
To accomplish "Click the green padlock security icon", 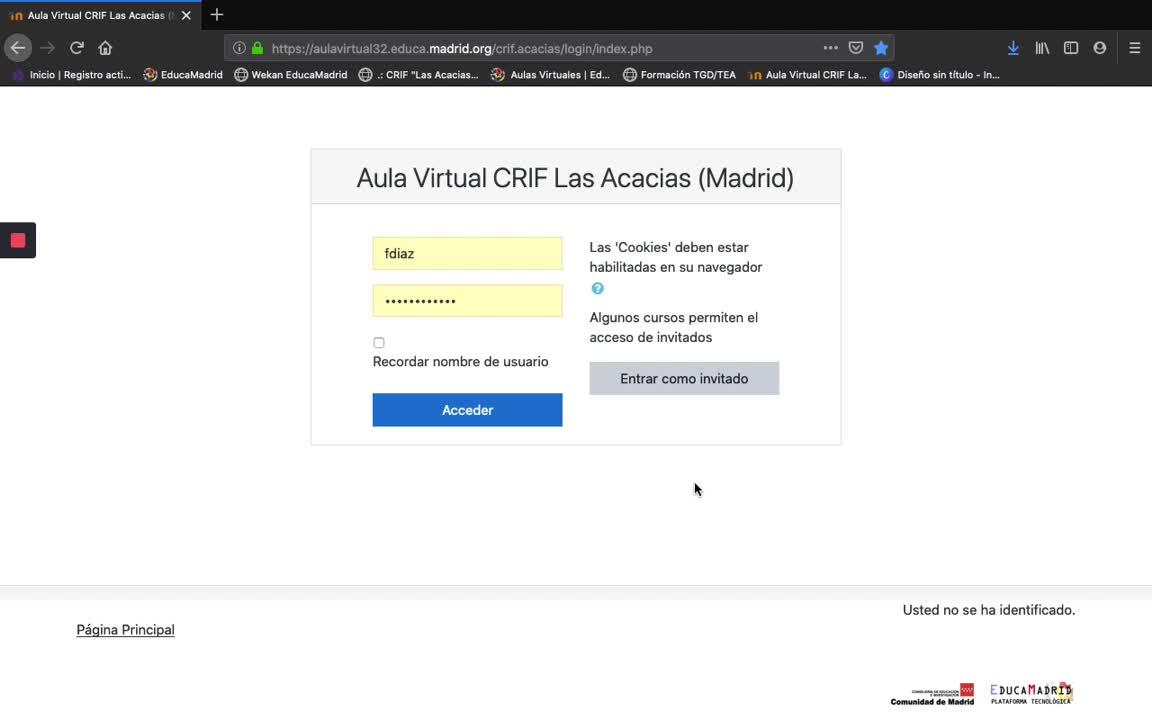I will pyautogui.click(x=257, y=48).
